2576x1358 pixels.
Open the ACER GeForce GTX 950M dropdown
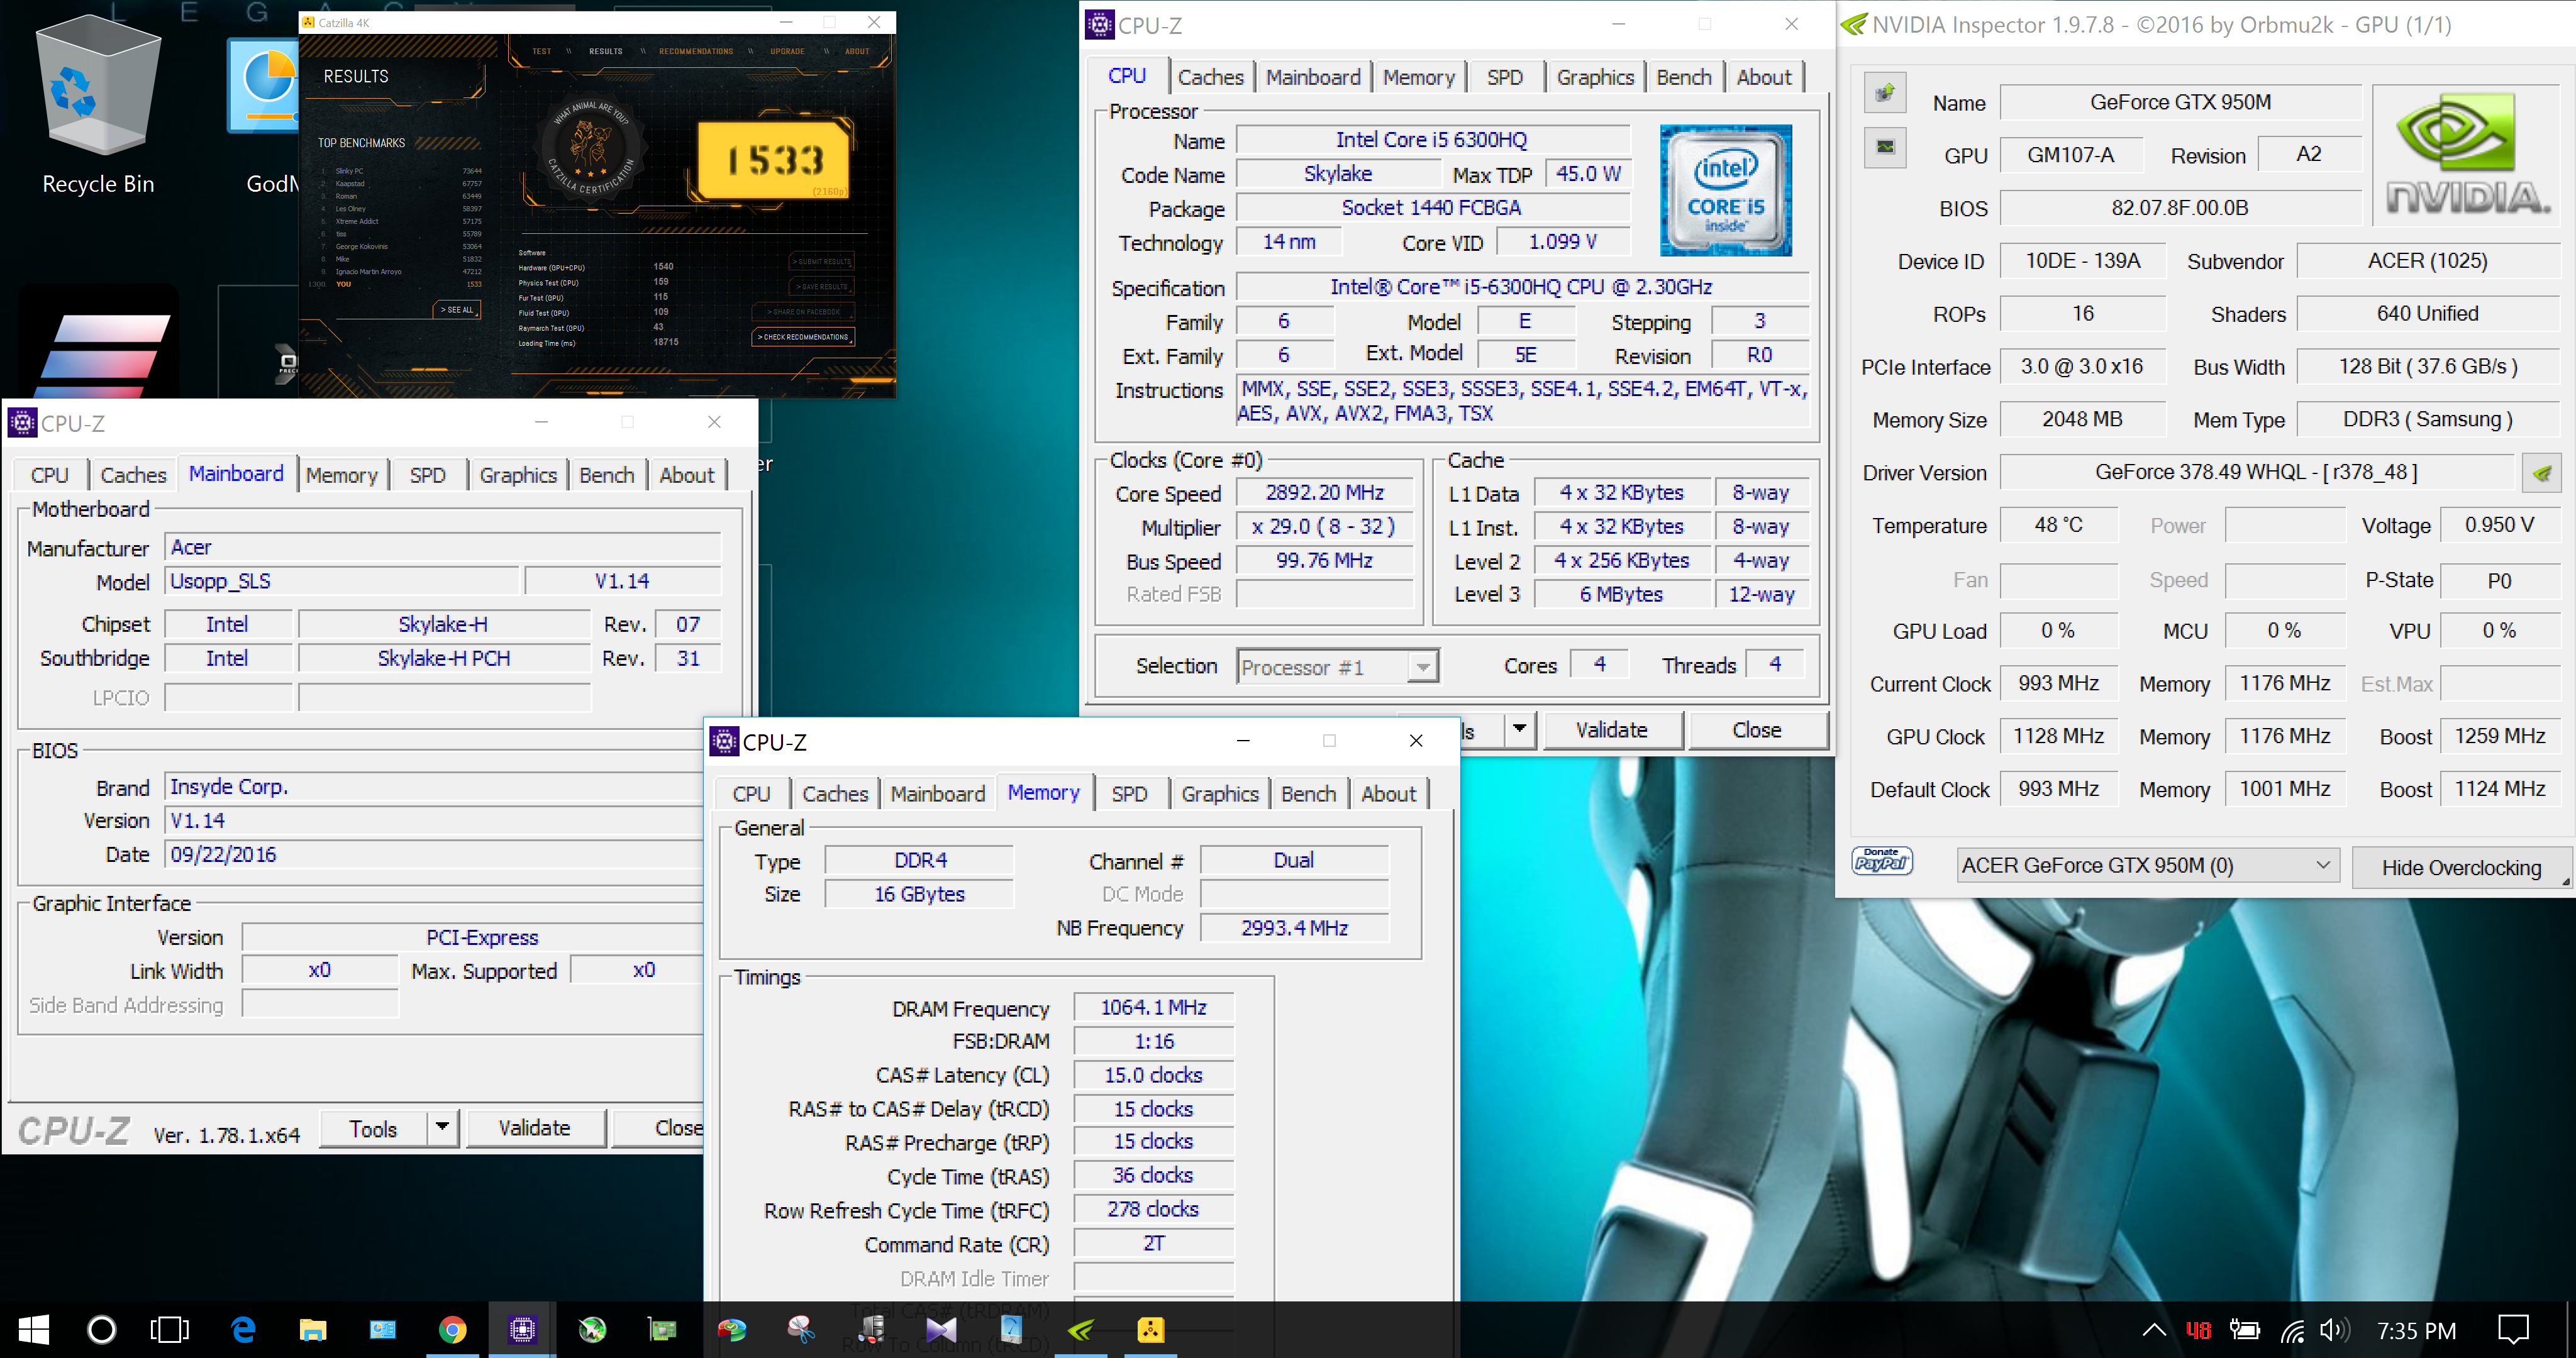(x=2147, y=866)
